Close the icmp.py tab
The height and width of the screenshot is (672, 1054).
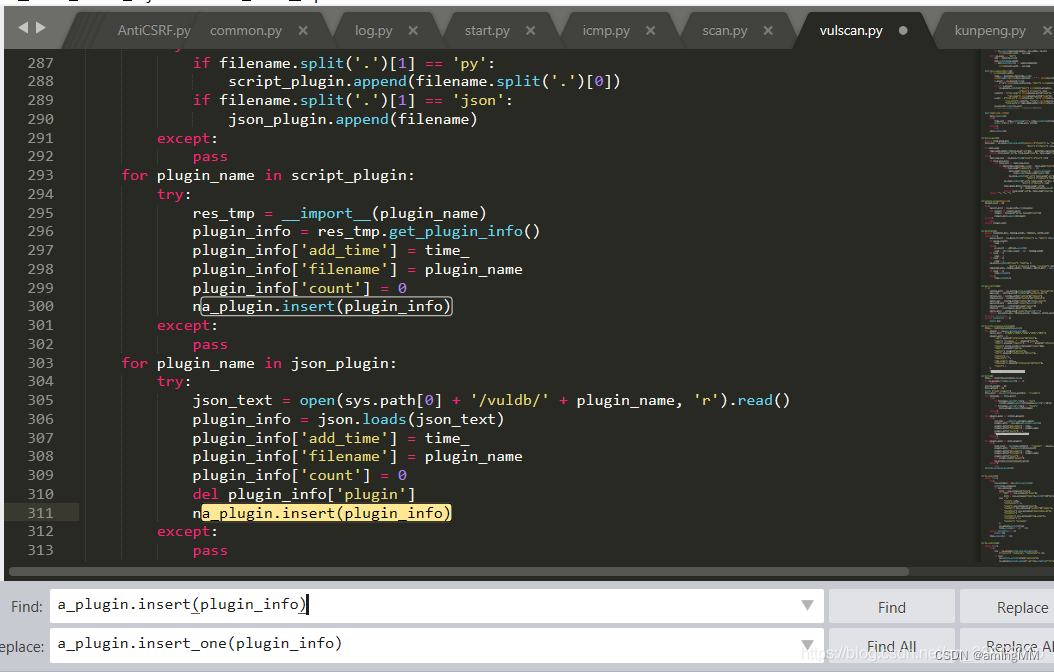[x=650, y=31]
